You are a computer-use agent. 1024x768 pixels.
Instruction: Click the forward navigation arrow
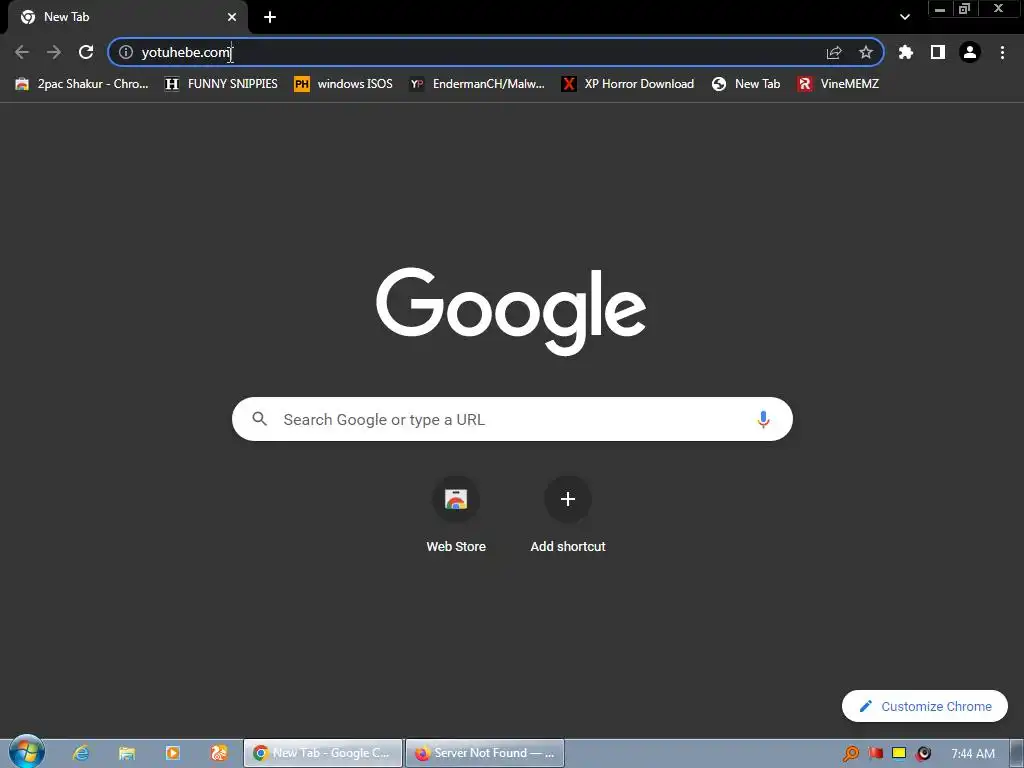[54, 52]
